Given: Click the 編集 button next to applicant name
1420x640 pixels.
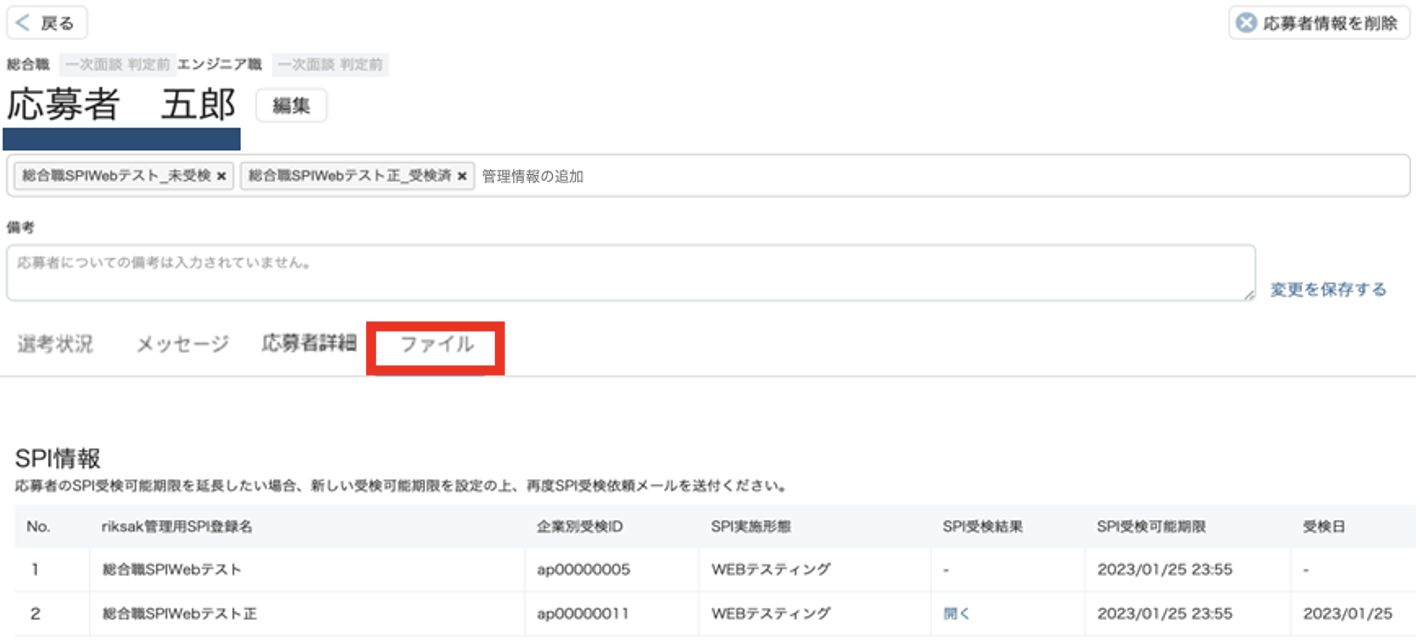Looking at the screenshot, I should point(291,105).
